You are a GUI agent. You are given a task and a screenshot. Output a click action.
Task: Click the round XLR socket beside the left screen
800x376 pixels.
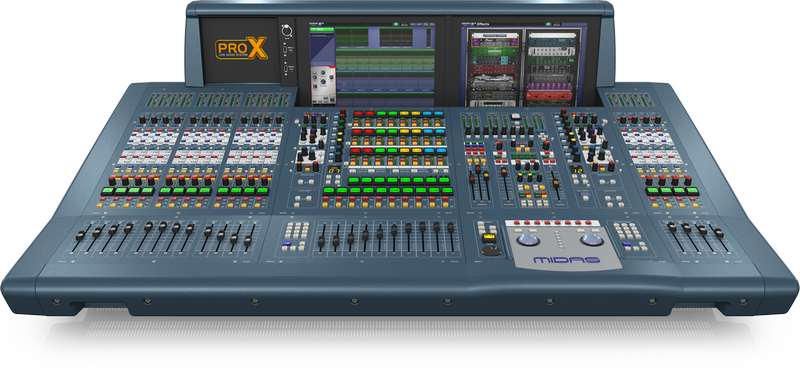tap(286, 31)
